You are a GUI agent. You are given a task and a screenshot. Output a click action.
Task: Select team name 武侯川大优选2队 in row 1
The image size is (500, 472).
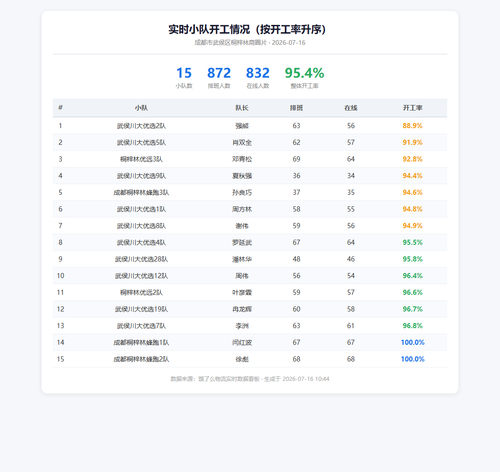[141, 126]
